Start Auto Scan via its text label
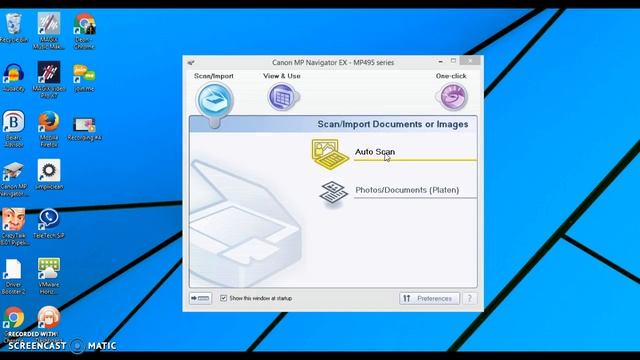The width and height of the screenshot is (640, 360). click(375, 152)
